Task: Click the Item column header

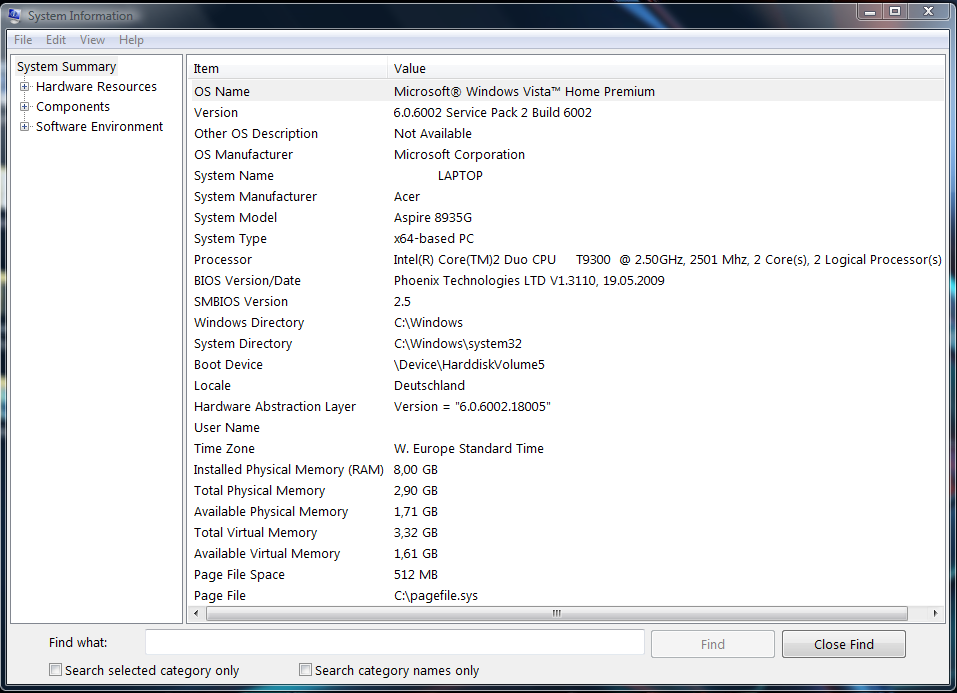Action: (x=287, y=68)
